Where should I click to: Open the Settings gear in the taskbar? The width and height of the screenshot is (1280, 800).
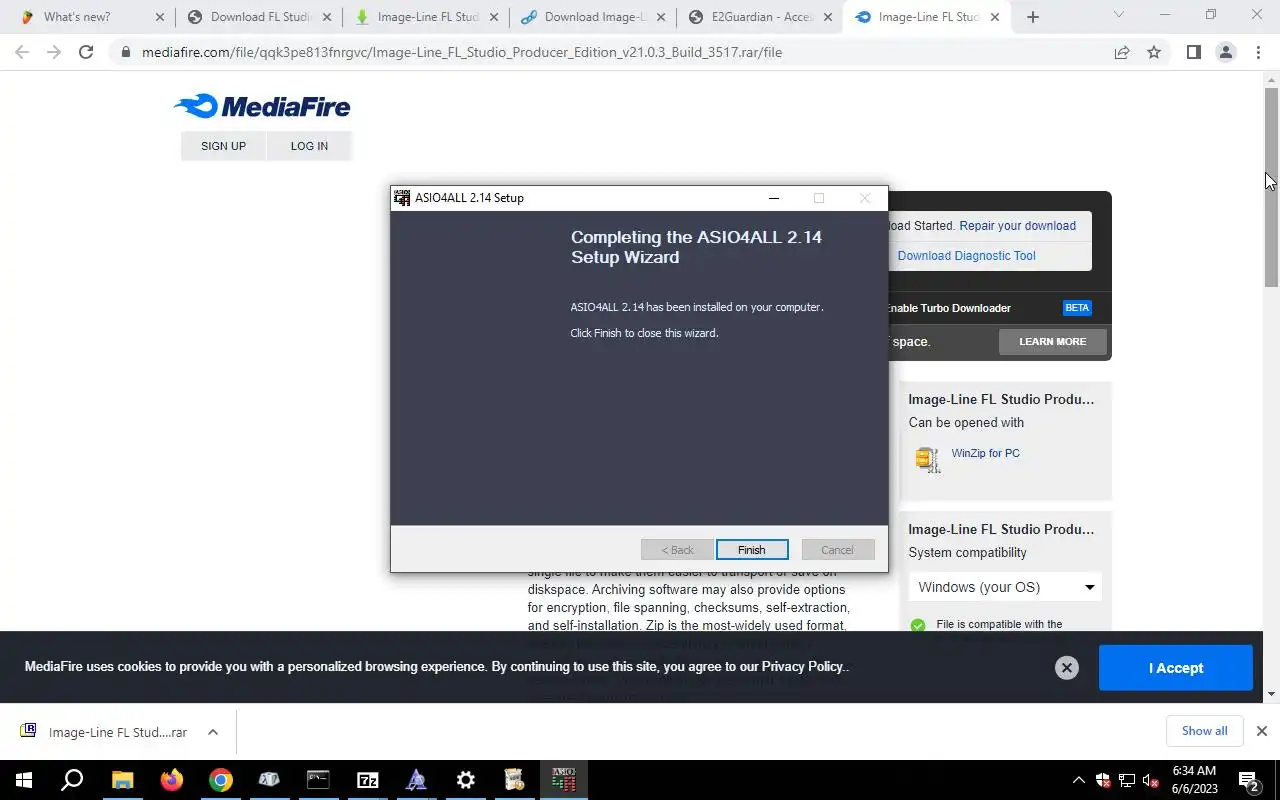(x=465, y=780)
